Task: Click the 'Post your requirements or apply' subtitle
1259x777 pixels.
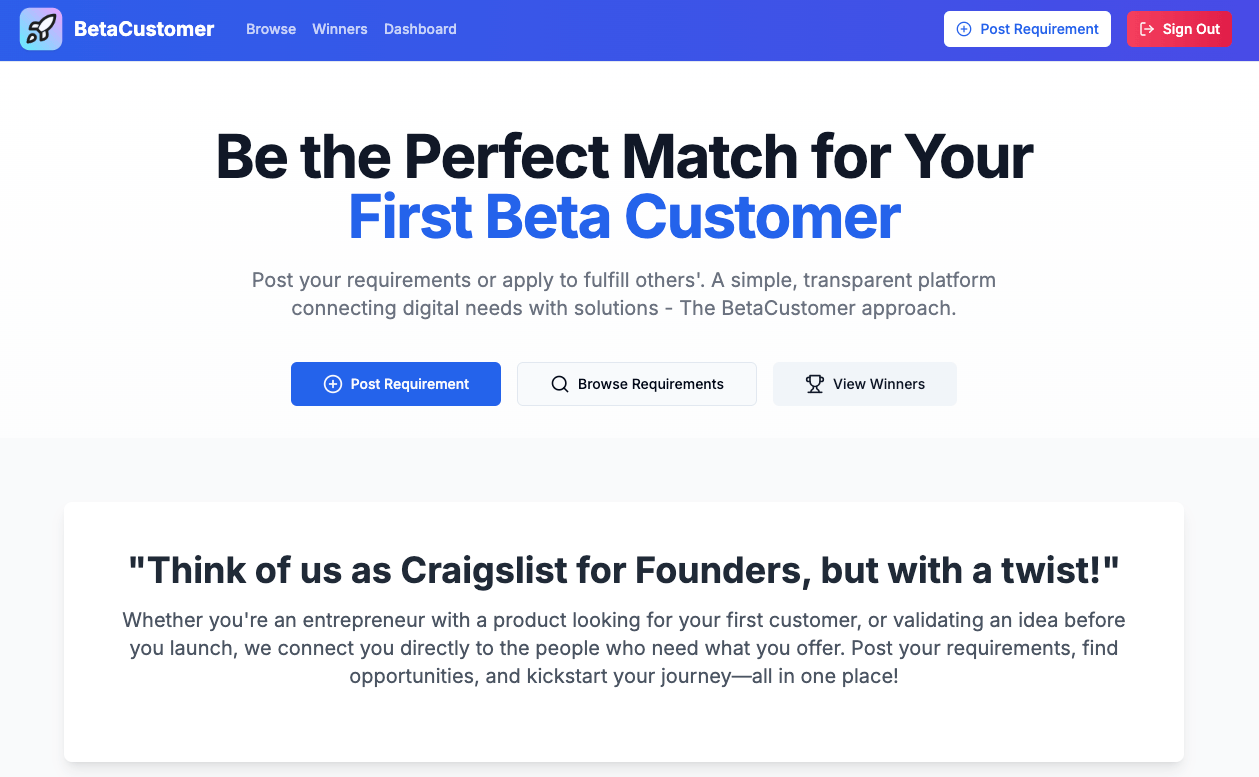Action: [x=624, y=294]
